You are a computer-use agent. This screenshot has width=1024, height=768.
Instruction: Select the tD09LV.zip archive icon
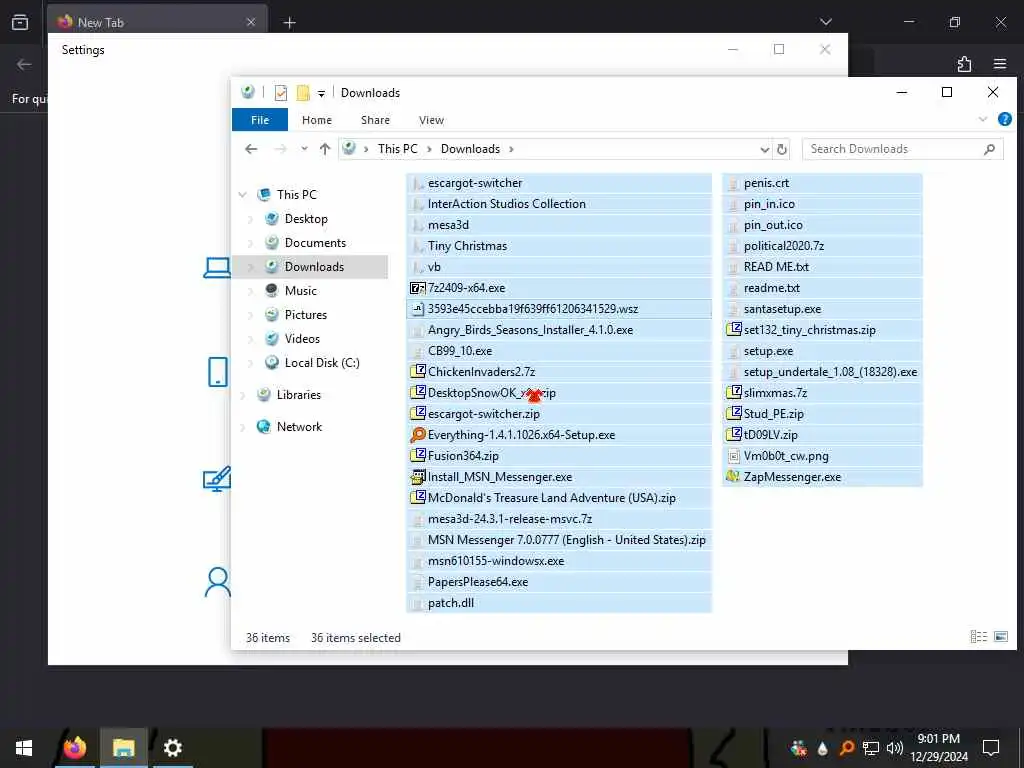pyautogui.click(x=733, y=435)
